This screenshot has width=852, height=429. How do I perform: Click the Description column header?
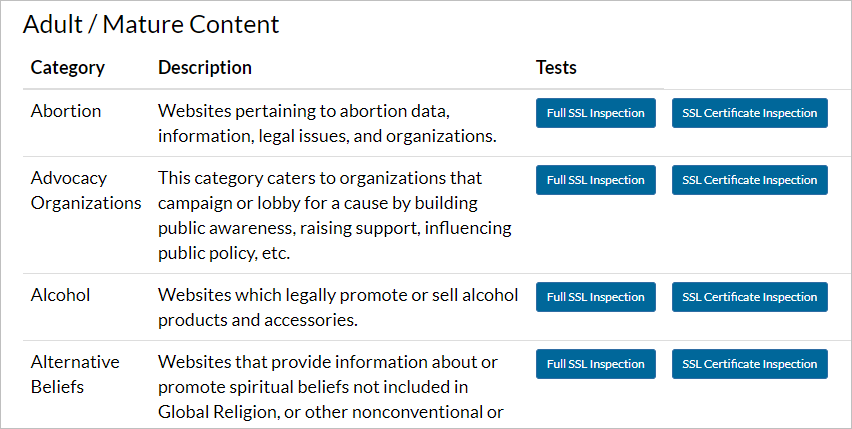pyautogui.click(x=205, y=68)
